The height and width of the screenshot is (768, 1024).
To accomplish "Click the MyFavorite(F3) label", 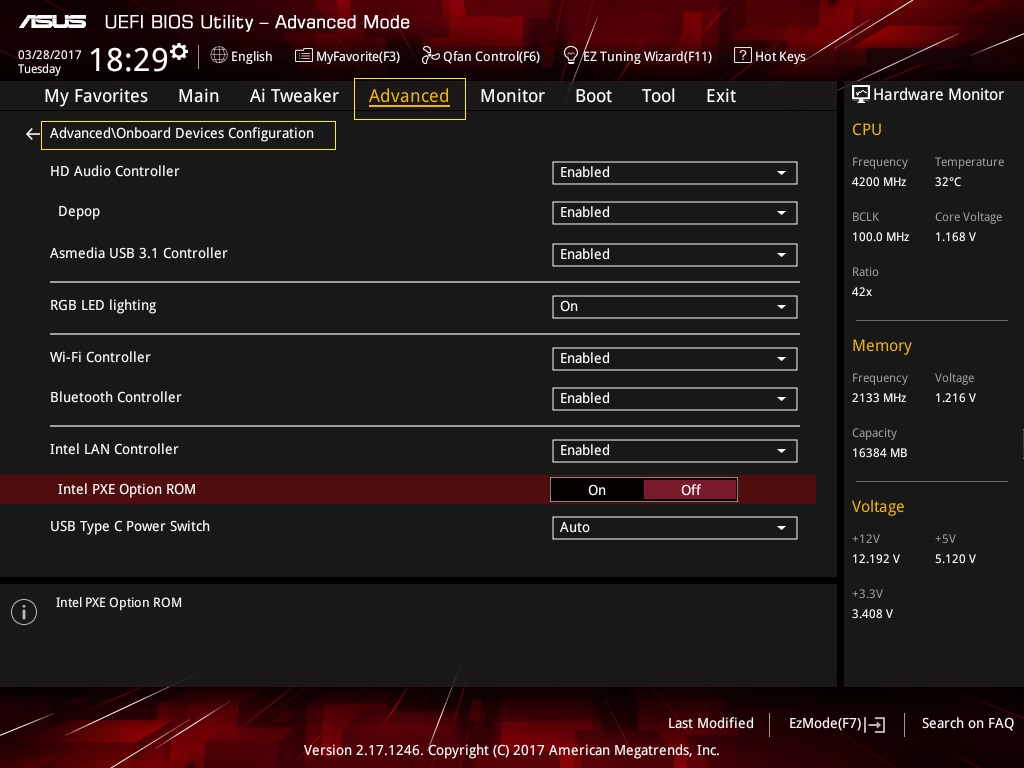I will pyautogui.click(x=358, y=57).
